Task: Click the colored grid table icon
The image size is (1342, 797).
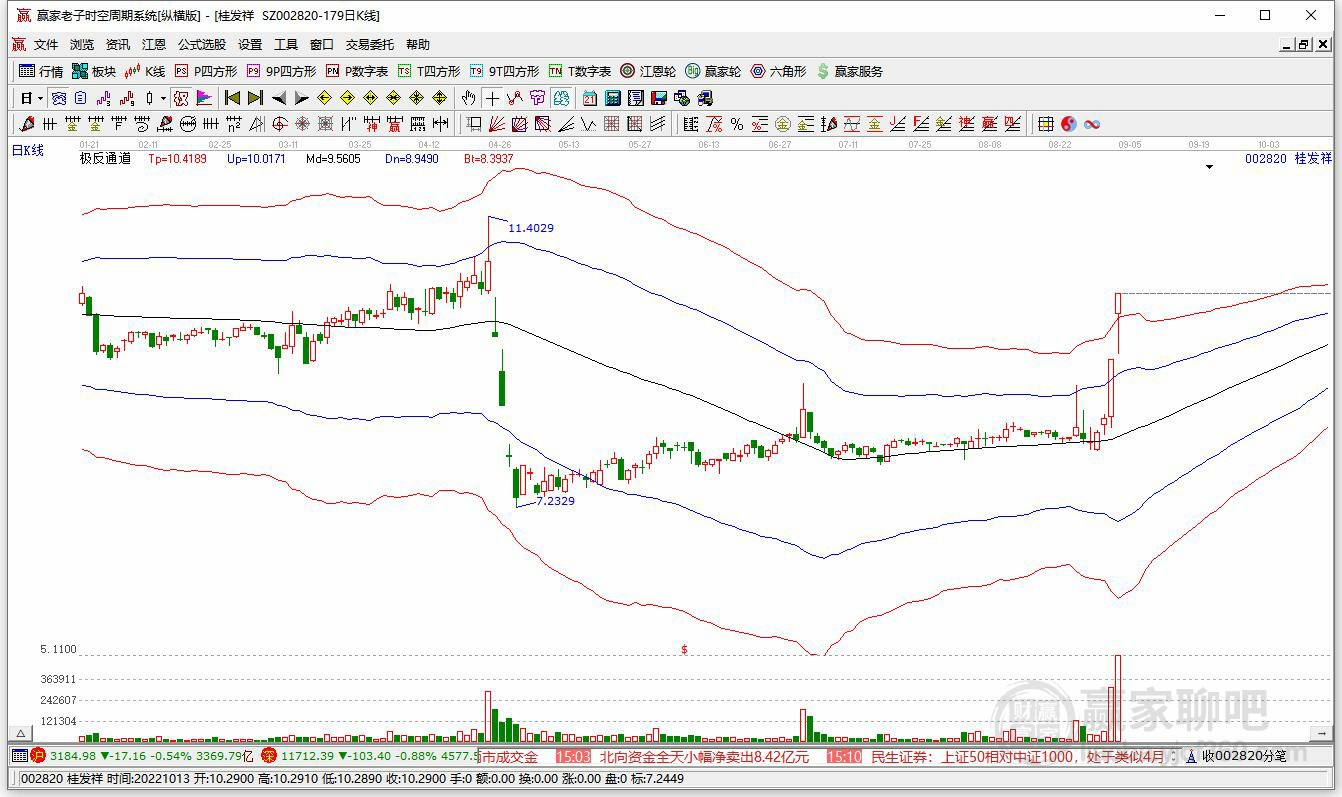Action: [1045, 124]
